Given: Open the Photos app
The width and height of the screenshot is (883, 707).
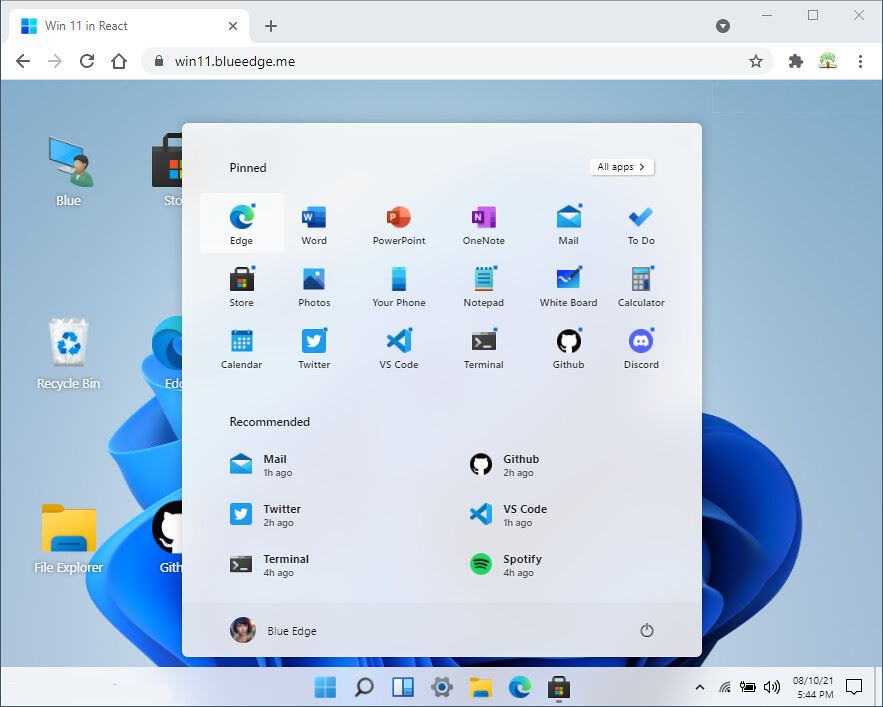Looking at the screenshot, I should click(x=314, y=285).
